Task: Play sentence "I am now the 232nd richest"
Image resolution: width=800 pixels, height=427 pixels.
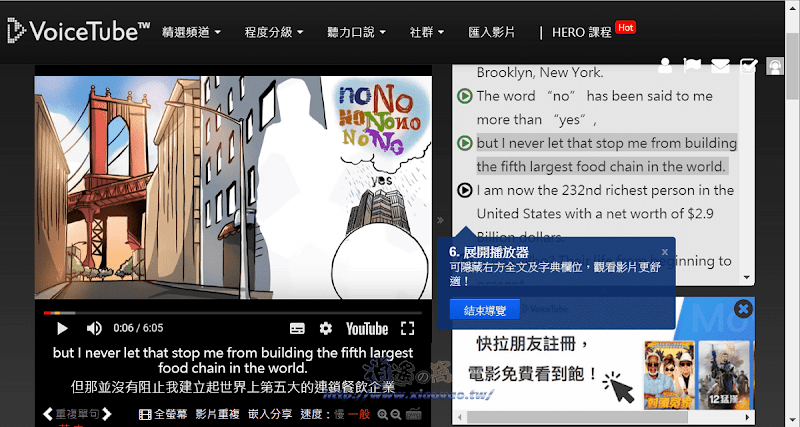Action: [x=464, y=190]
